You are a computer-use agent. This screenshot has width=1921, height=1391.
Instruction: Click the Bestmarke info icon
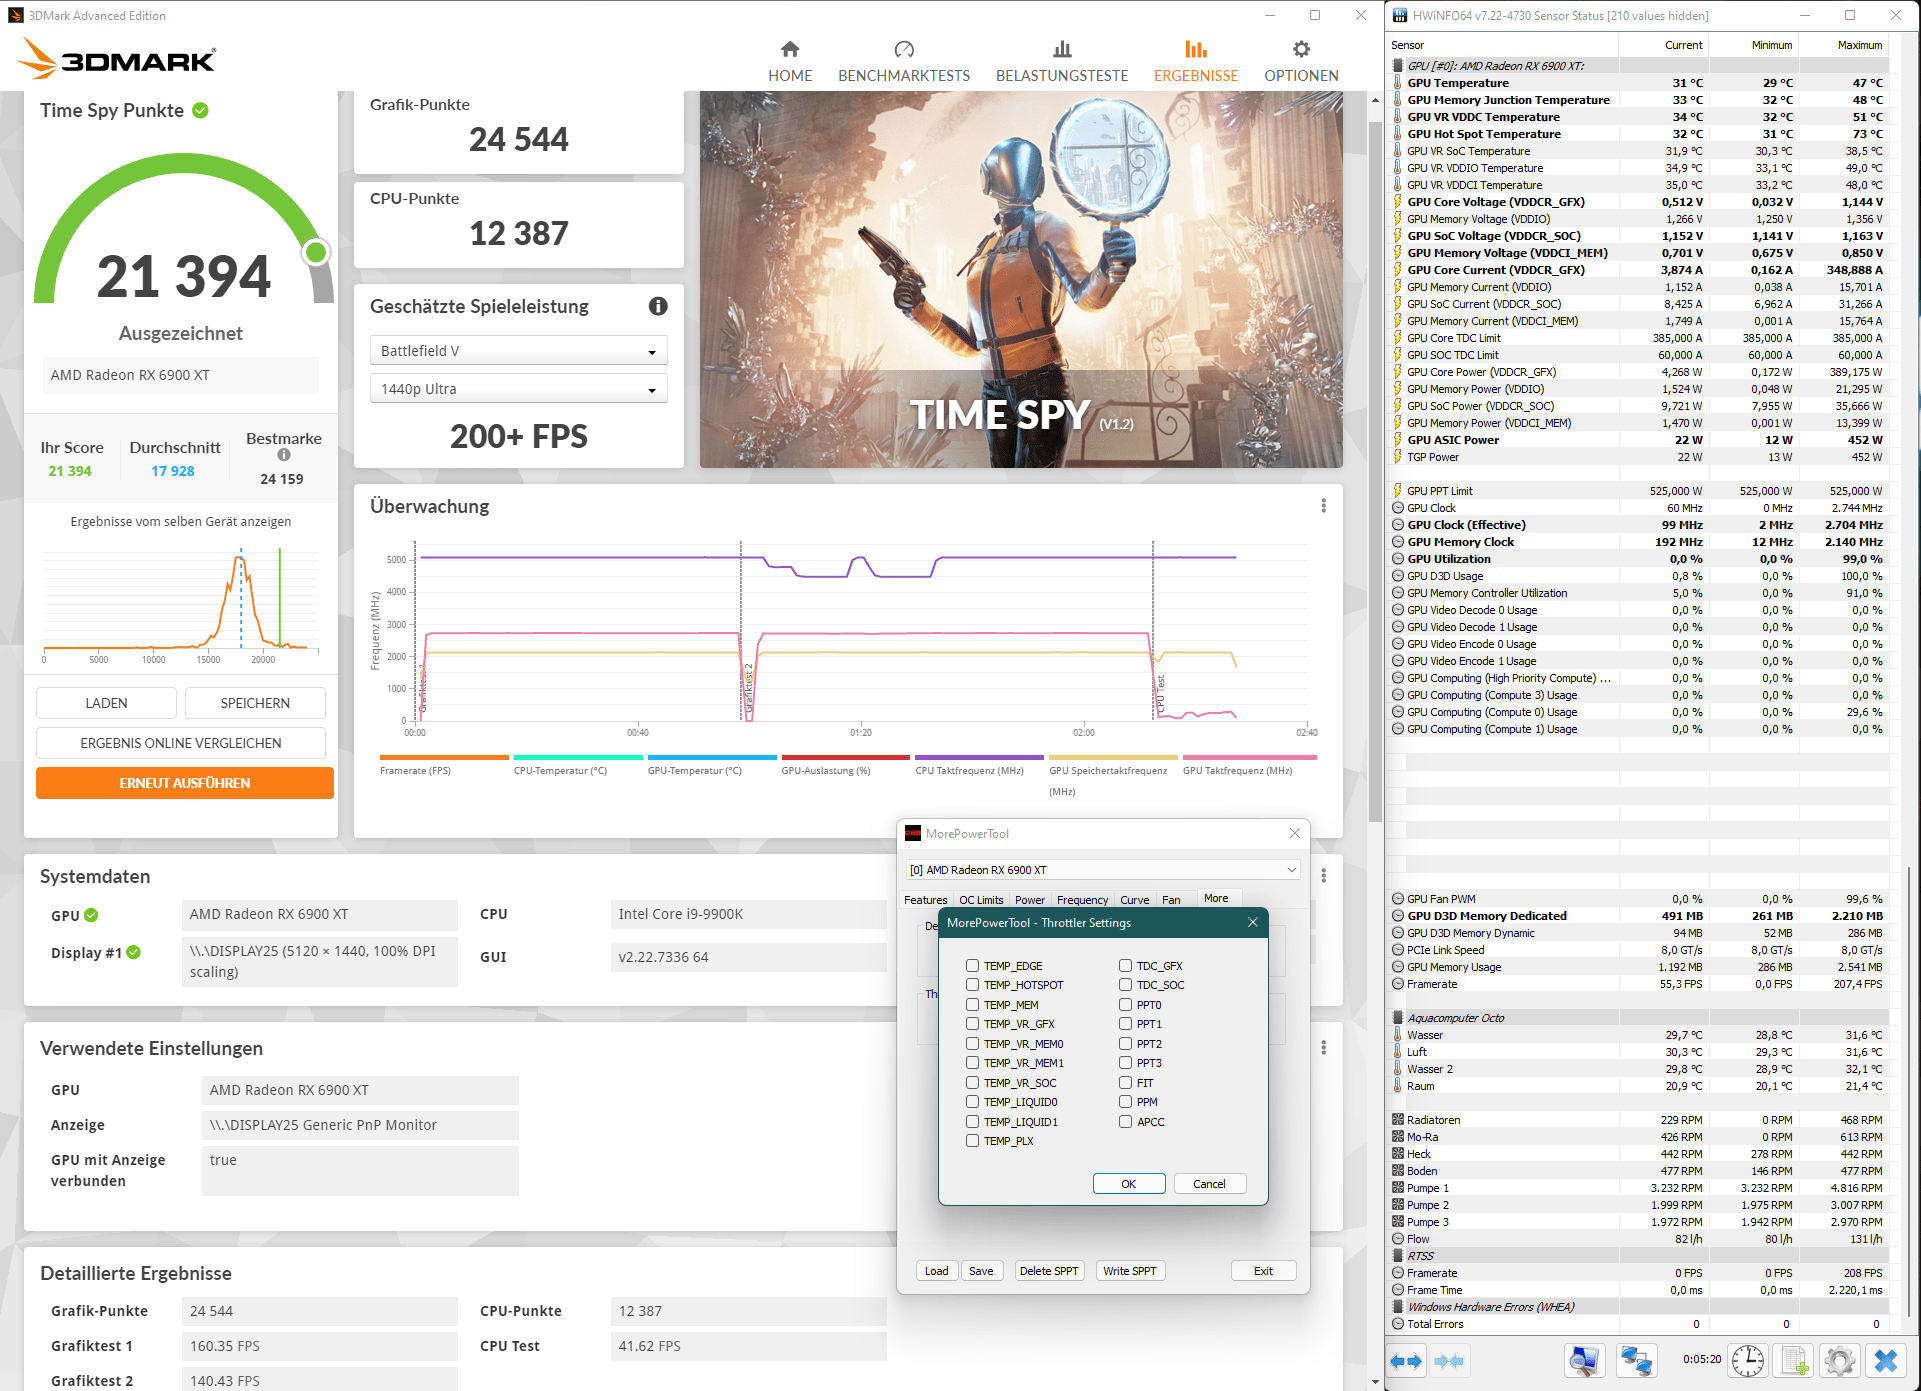[x=284, y=455]
